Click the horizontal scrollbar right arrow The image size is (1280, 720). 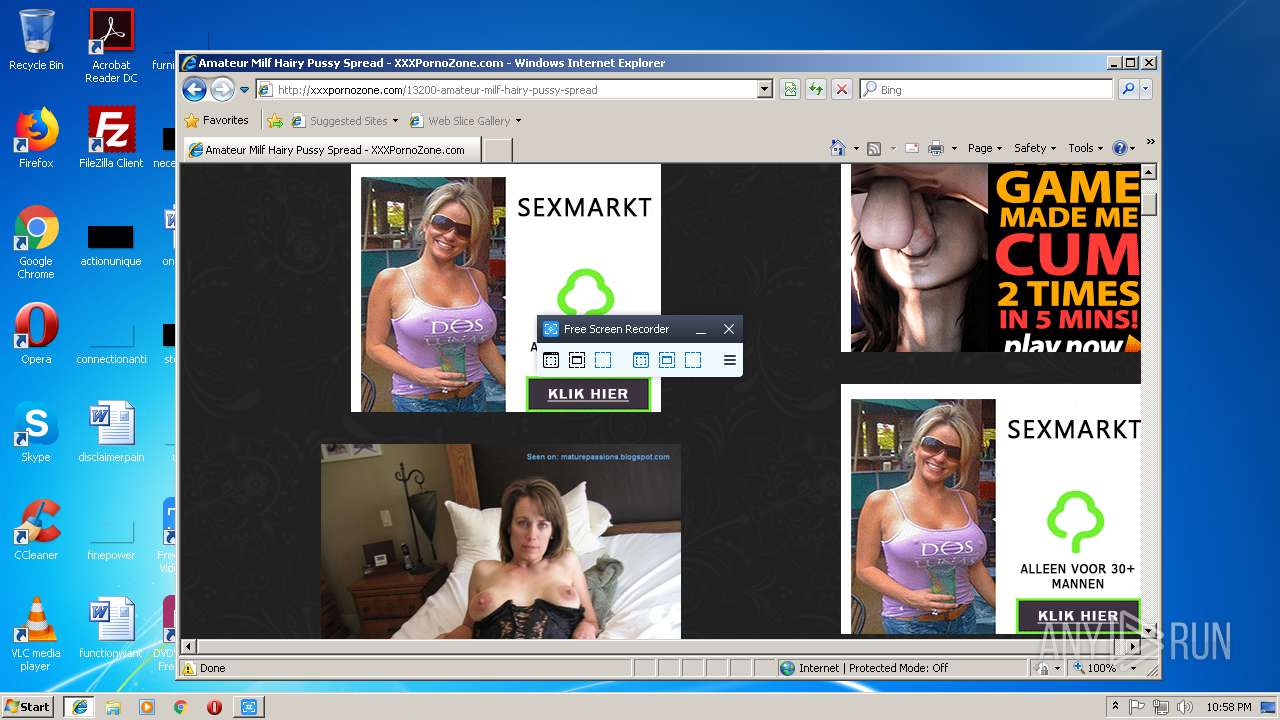[1134, 646]
